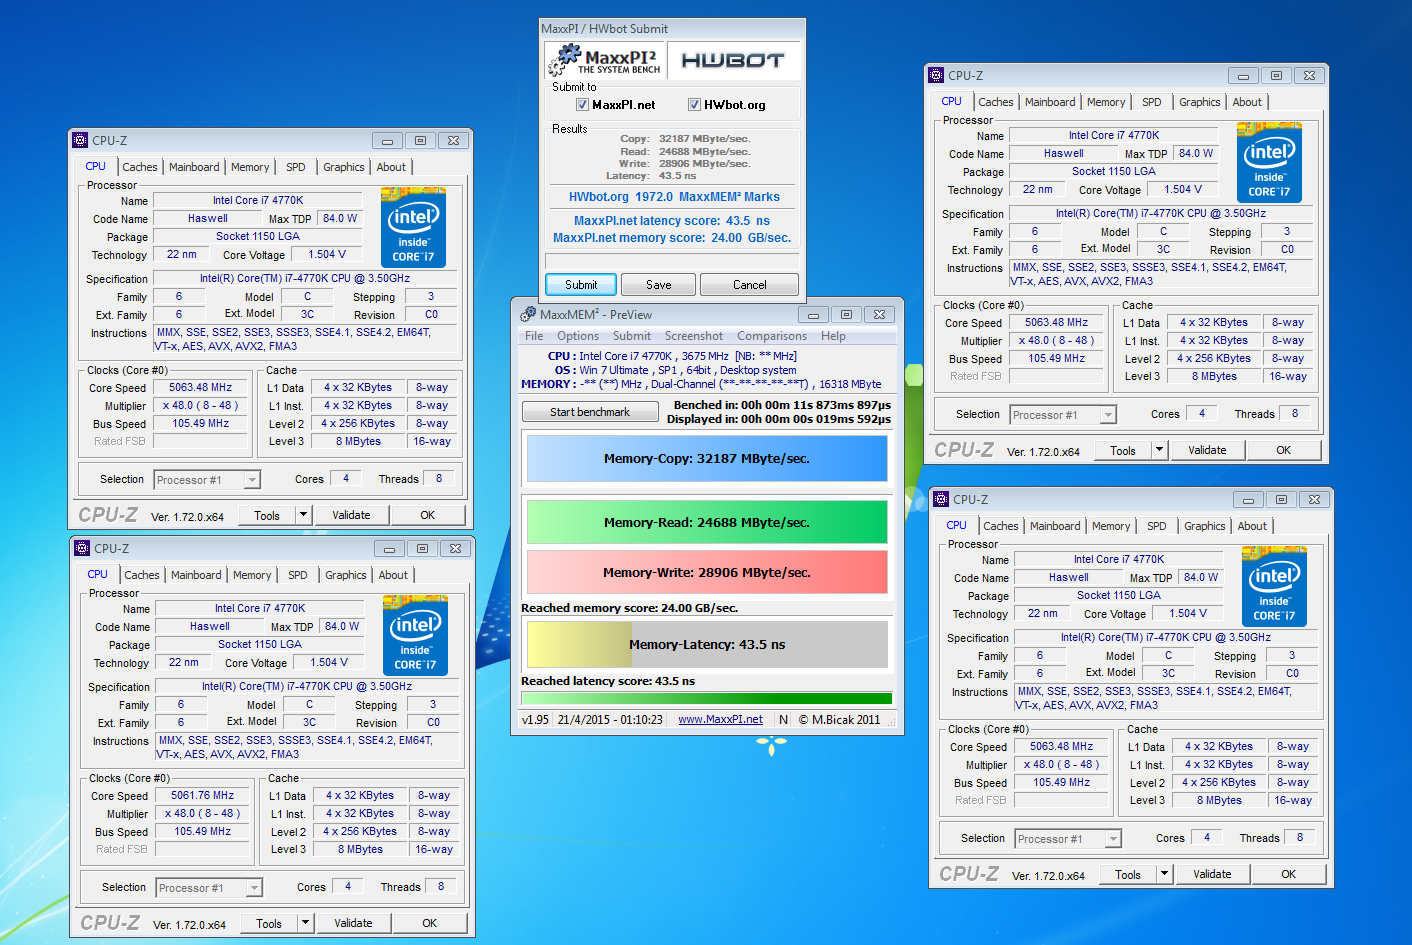This screenshot has width=1412, height=945.
Task: Click the green Memory-Read result bar
Action: tap(707, 522)
